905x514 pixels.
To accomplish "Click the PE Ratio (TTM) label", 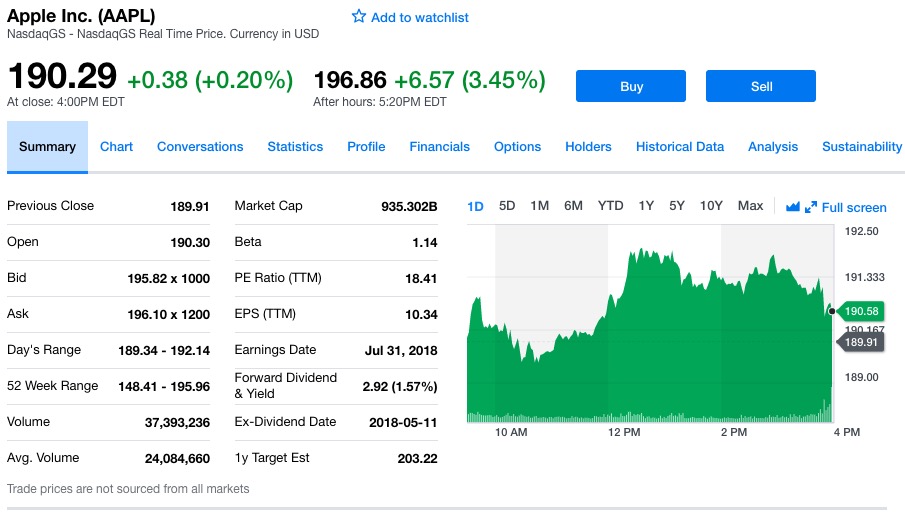I will pos(278,277).
